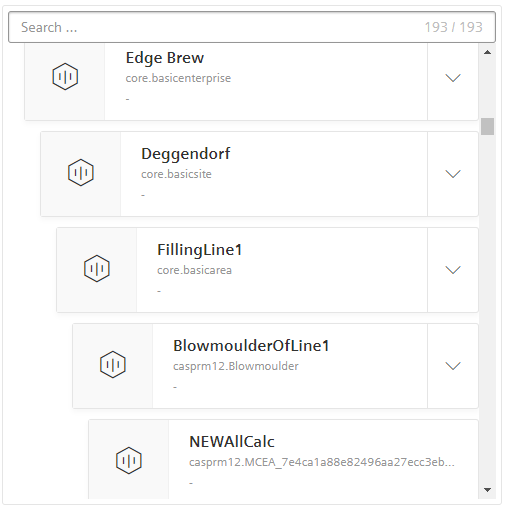Click the NEWAllCalc asset hexagon icon

pyautogui.click(x=129, y=461)
